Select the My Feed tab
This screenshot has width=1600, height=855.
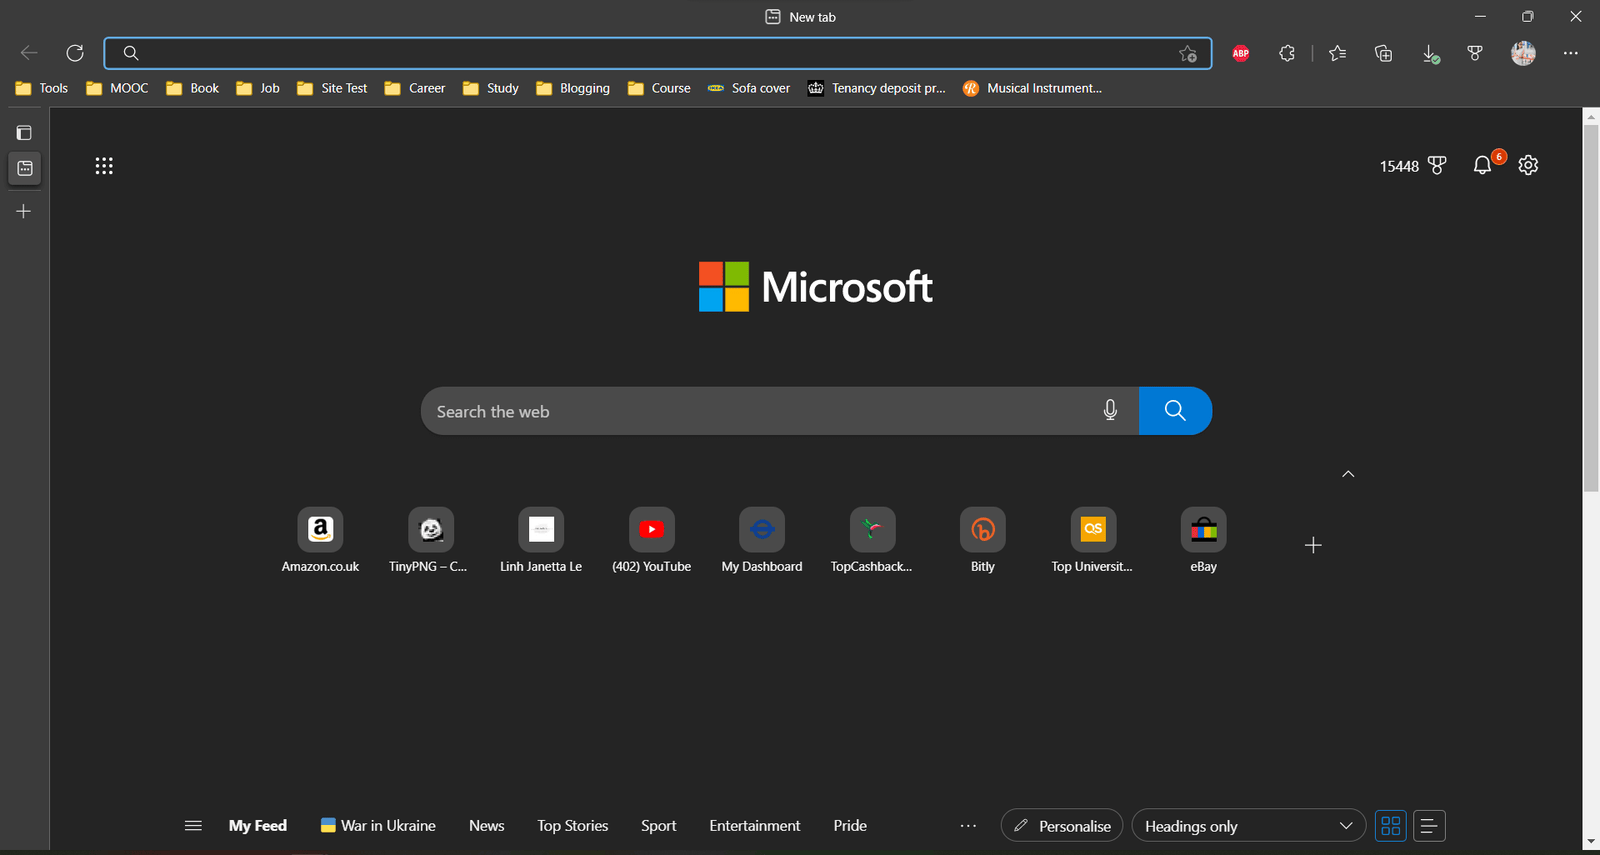coord(258,826)
